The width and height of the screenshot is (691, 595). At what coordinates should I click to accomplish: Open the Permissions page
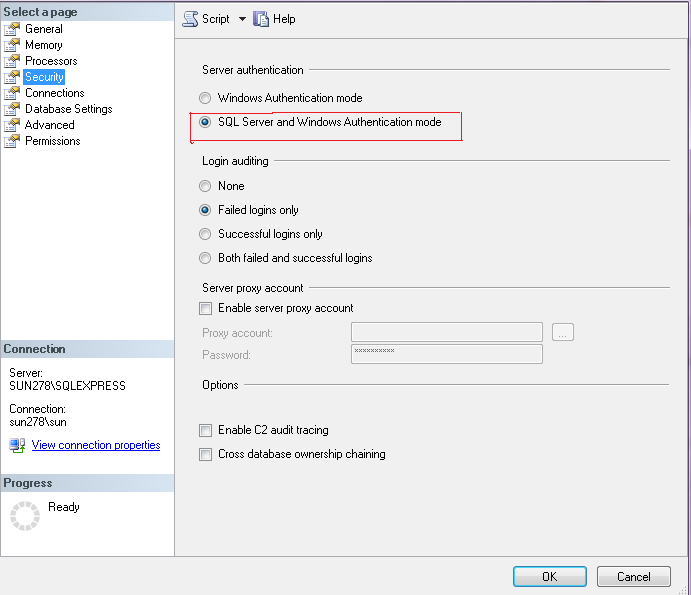(53, 141)
